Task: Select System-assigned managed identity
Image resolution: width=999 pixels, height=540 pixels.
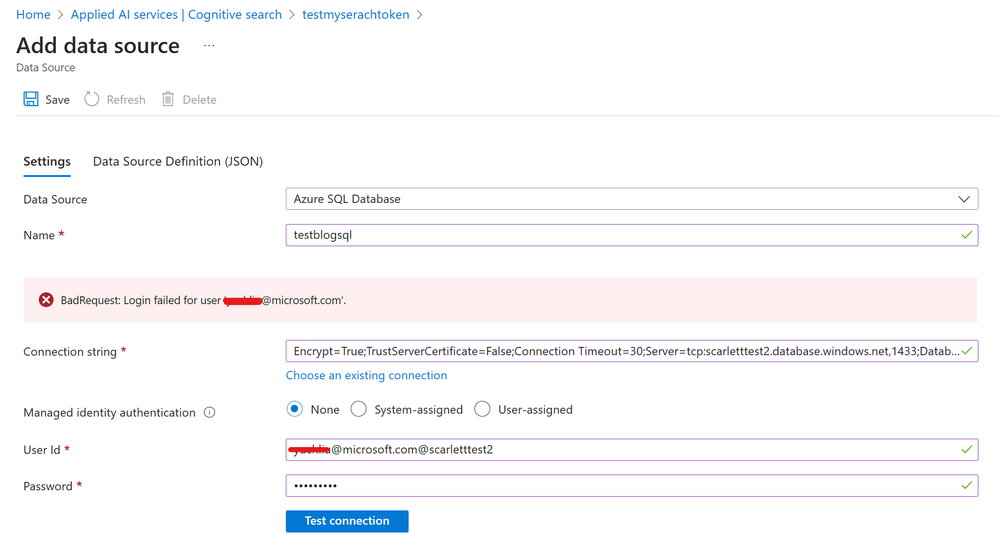Action: tap(359, 409)
